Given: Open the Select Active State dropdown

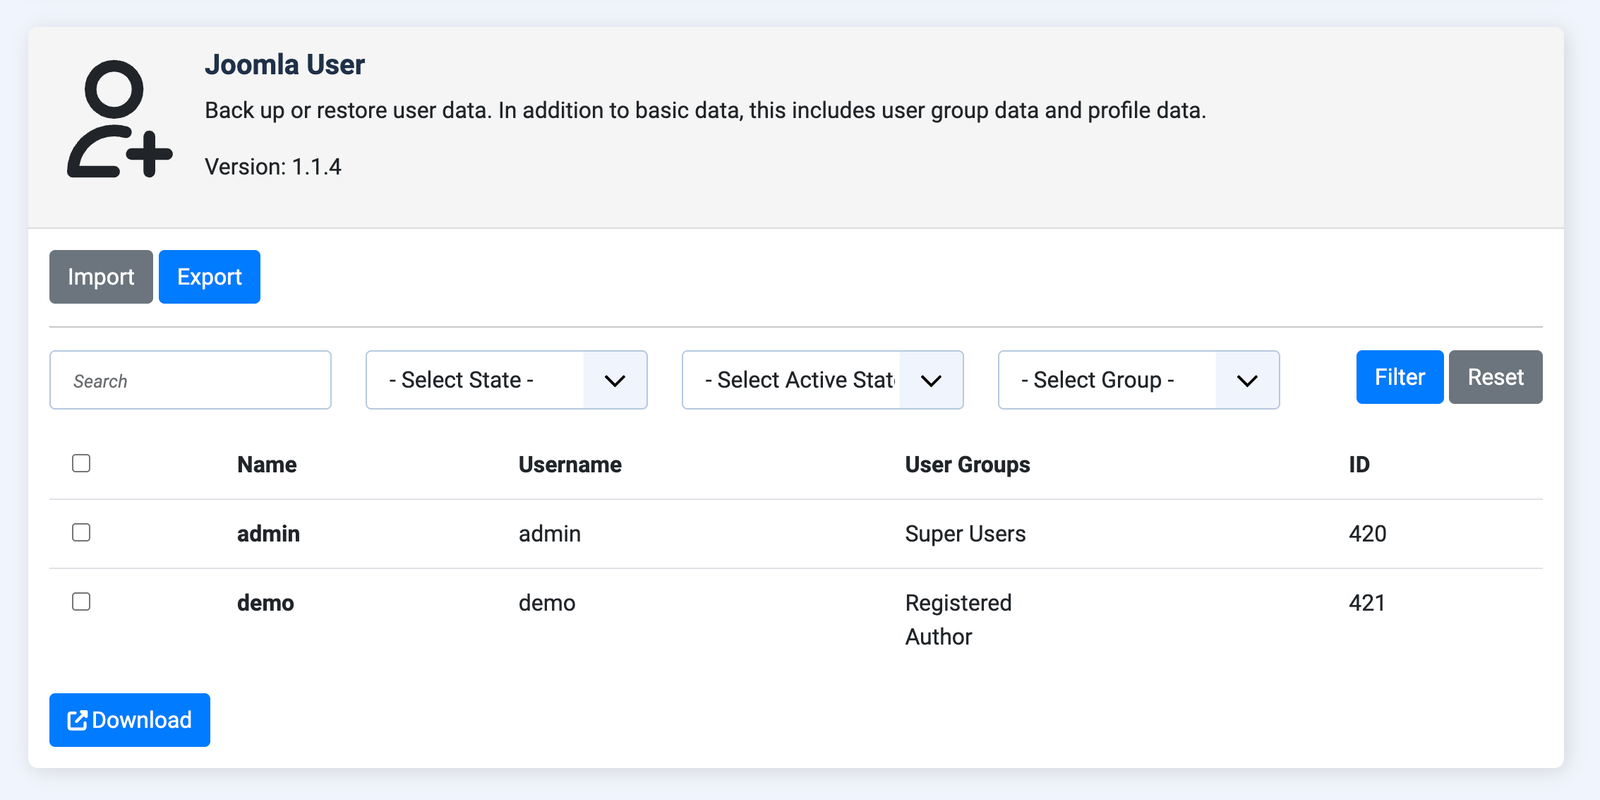Looking at the screenshot, I should pos(822,380).
